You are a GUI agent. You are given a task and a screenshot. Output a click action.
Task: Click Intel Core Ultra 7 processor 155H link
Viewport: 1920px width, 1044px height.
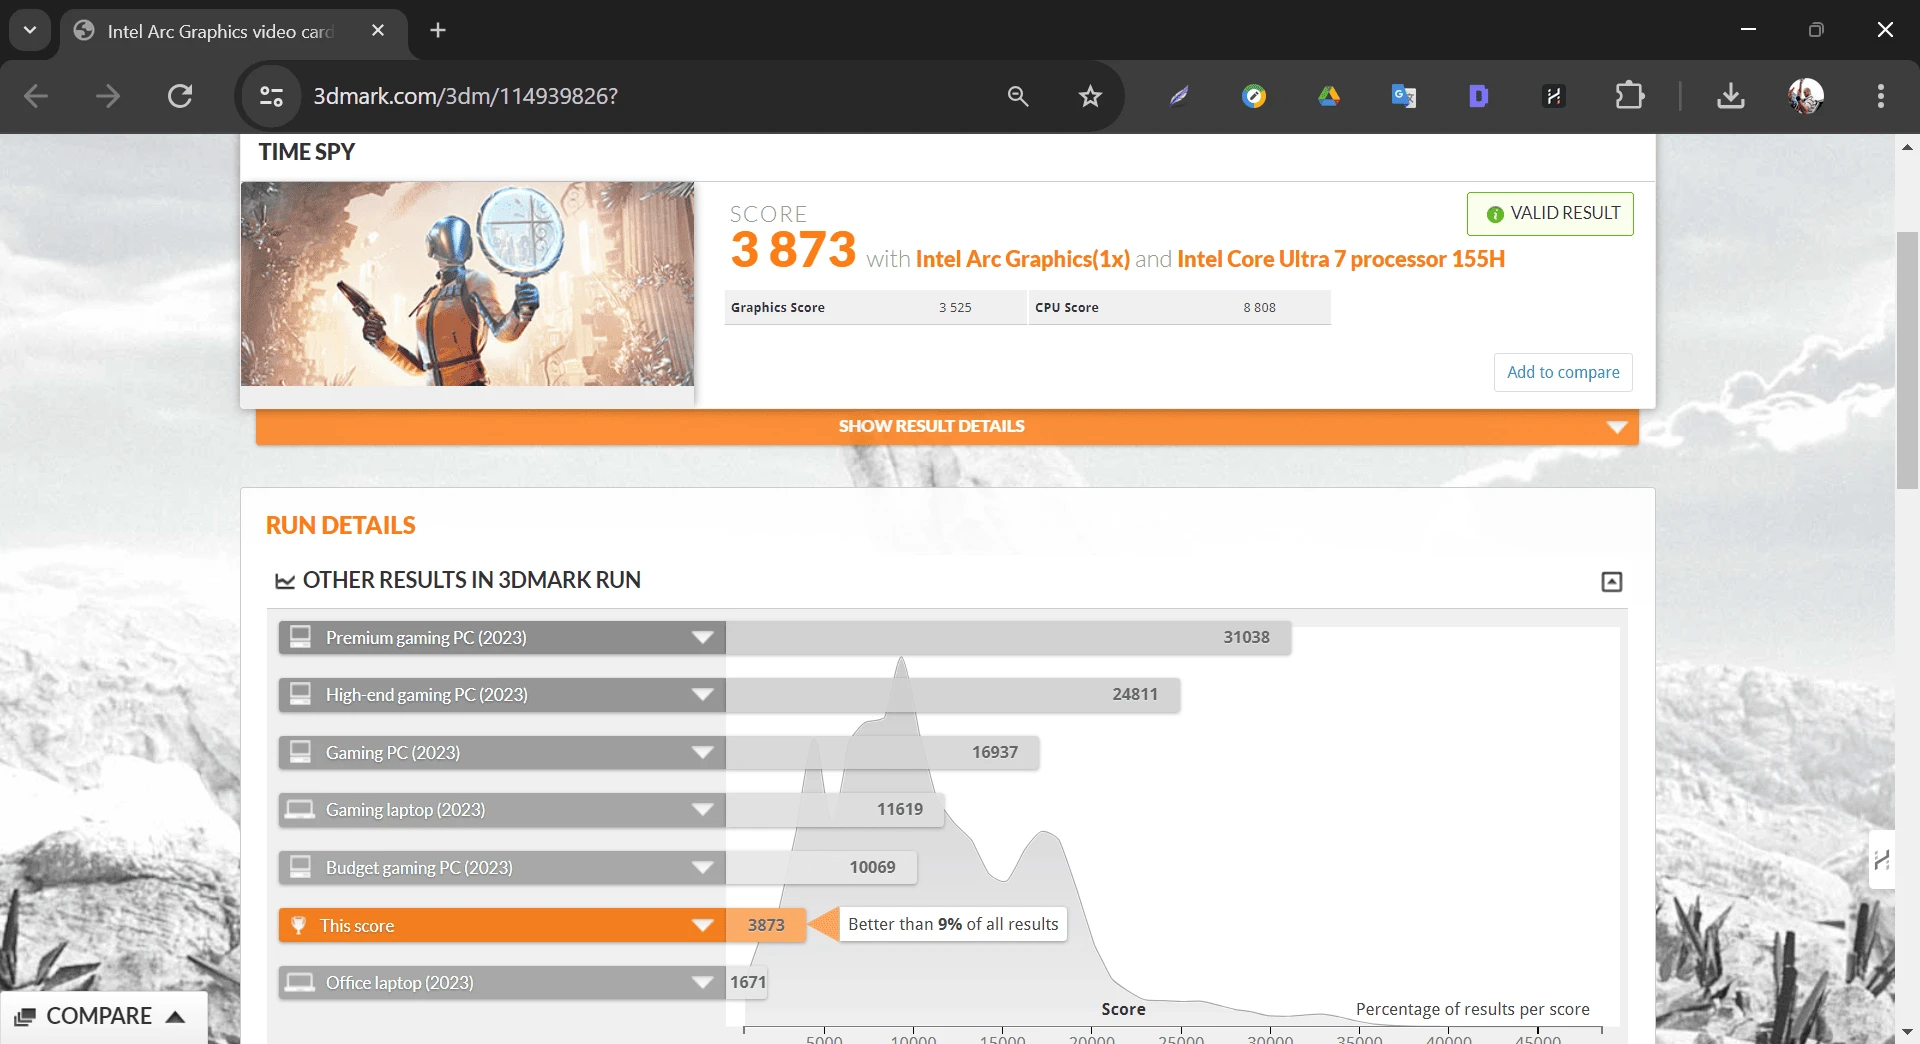1341,259
